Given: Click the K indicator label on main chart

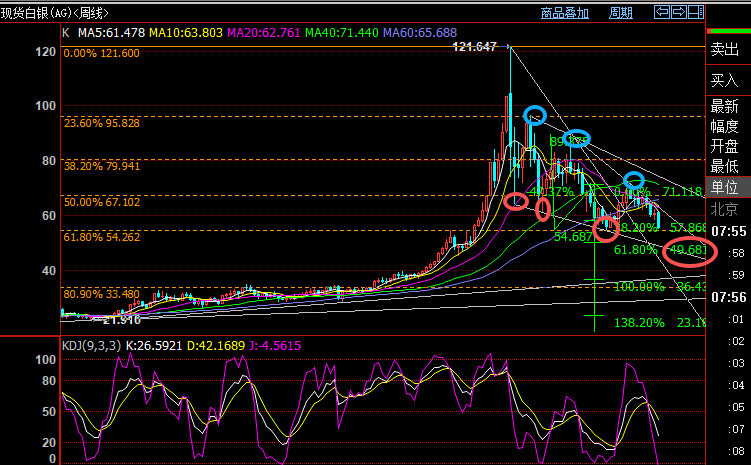Looking at the screenshot, I should pyautogui.click(x=66, y=33).
